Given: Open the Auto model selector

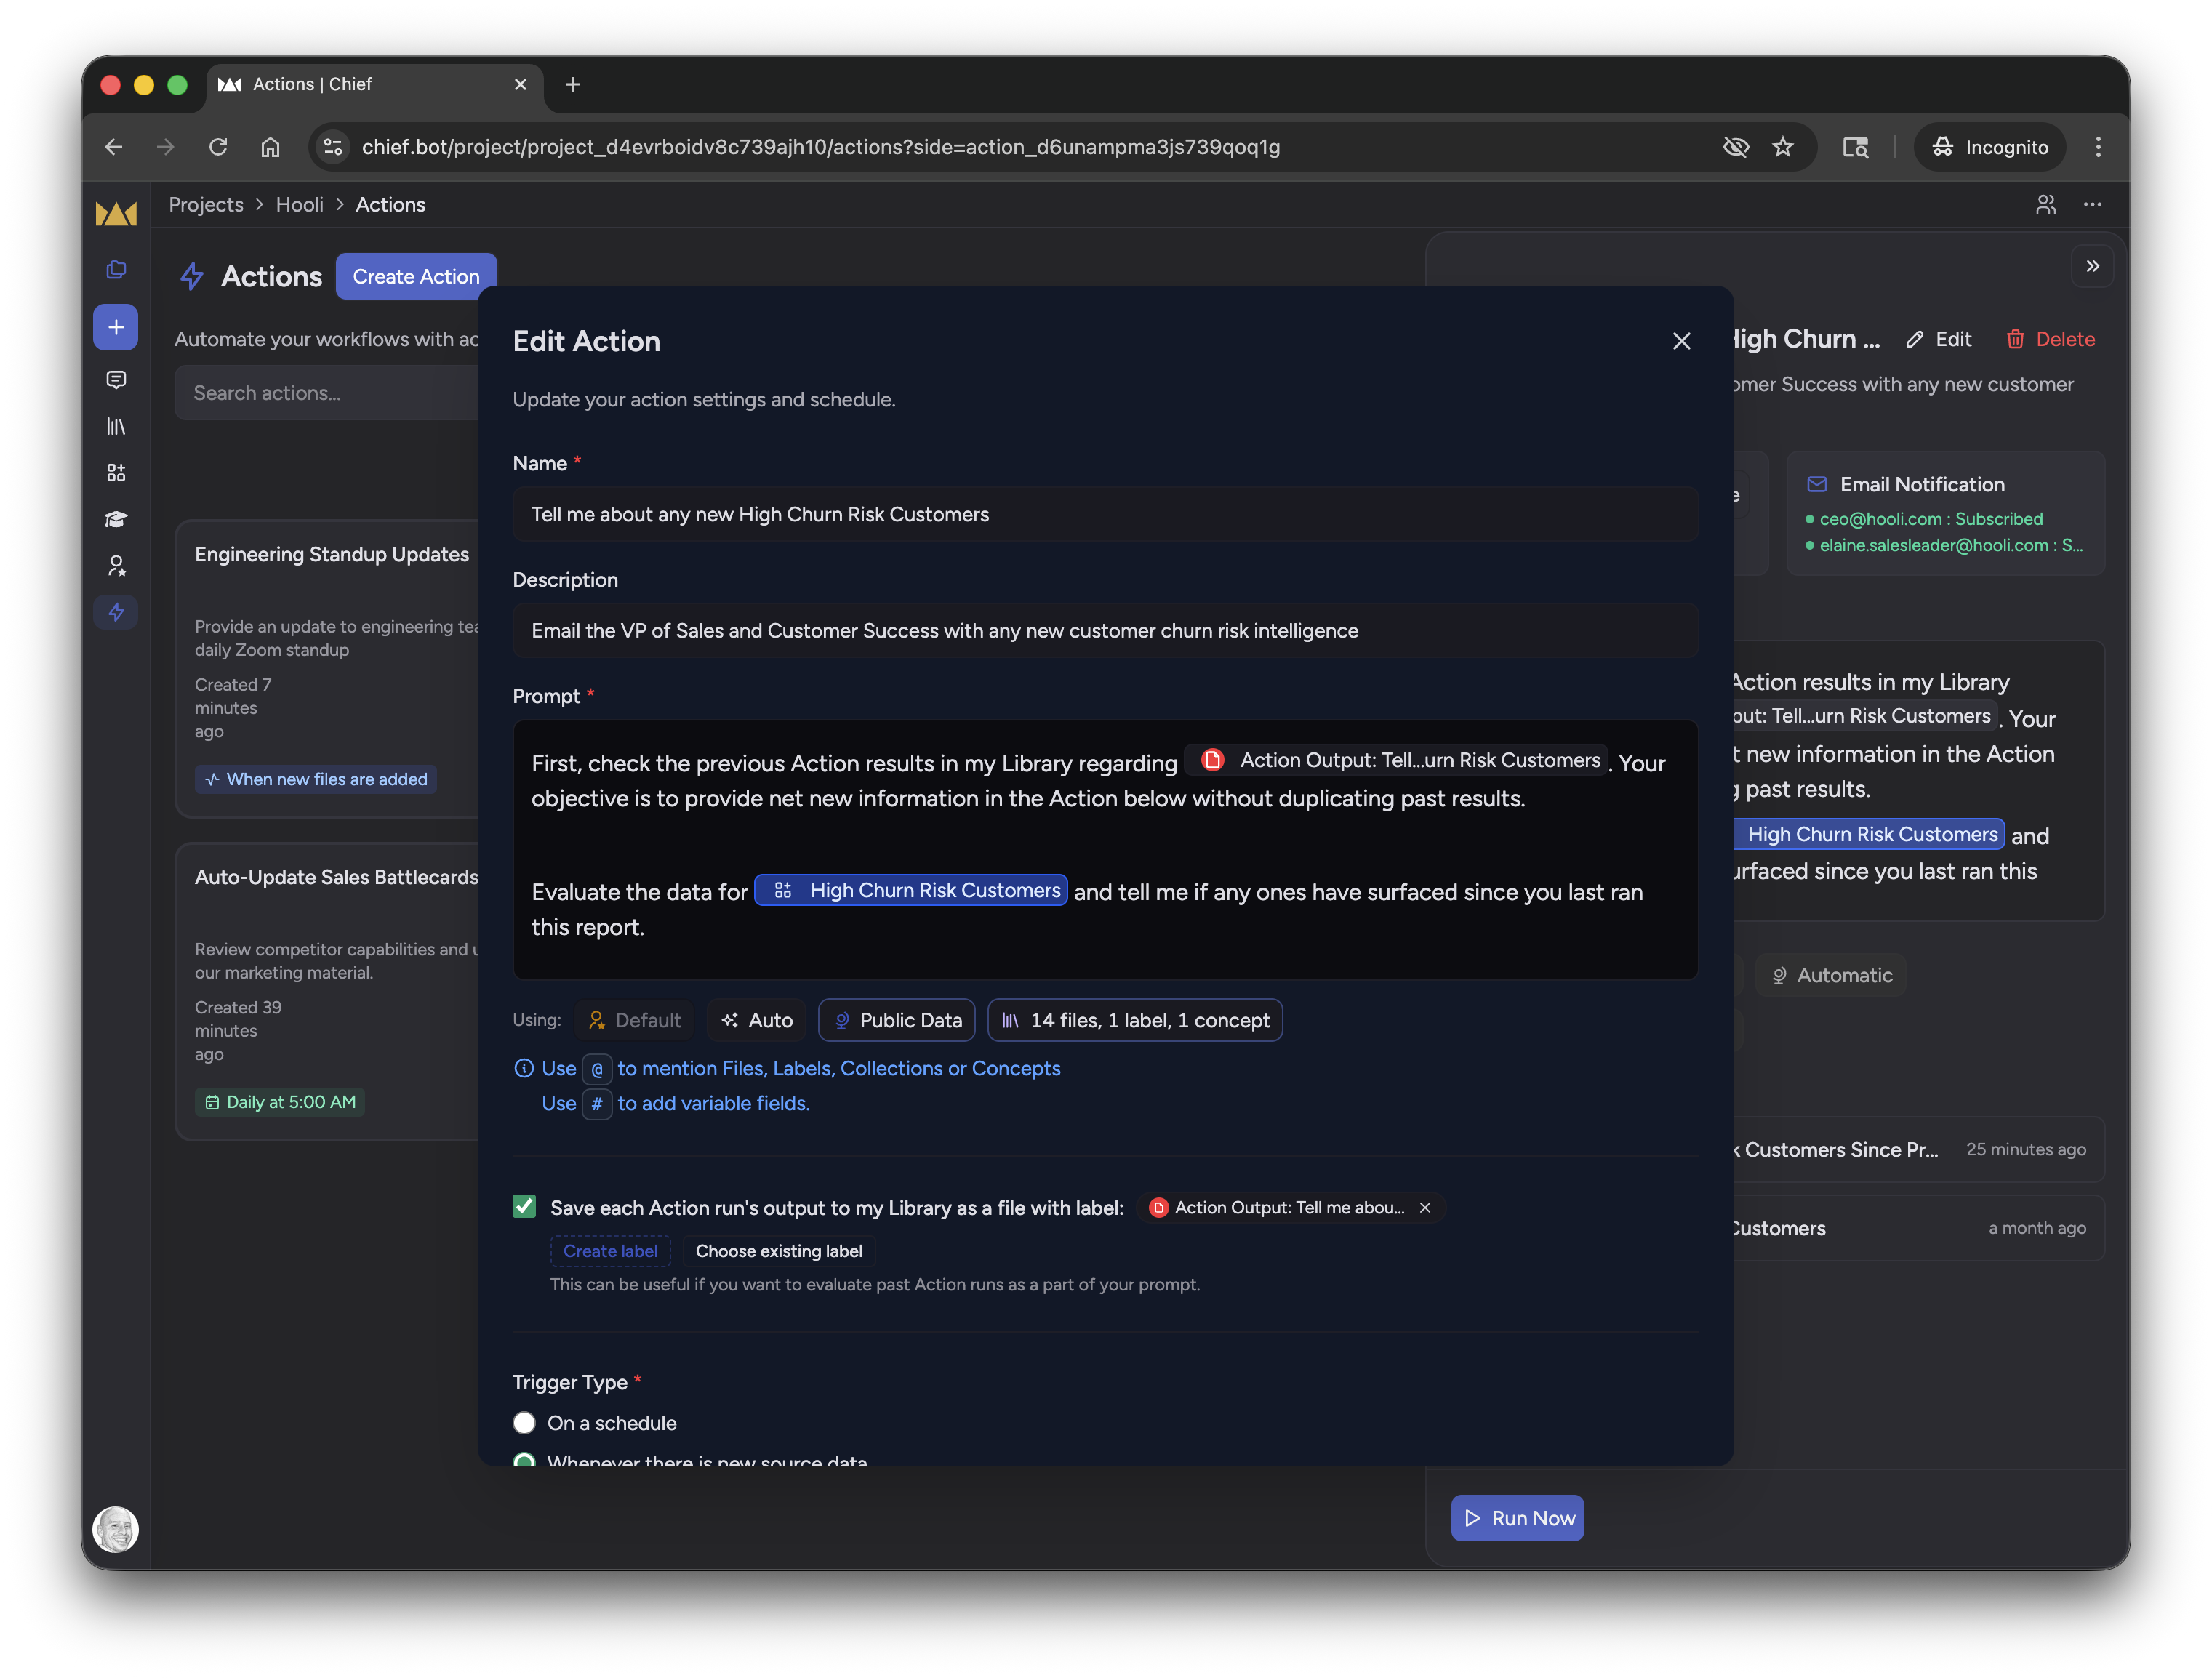Looking at the screenshot, I should point(756,1020).
